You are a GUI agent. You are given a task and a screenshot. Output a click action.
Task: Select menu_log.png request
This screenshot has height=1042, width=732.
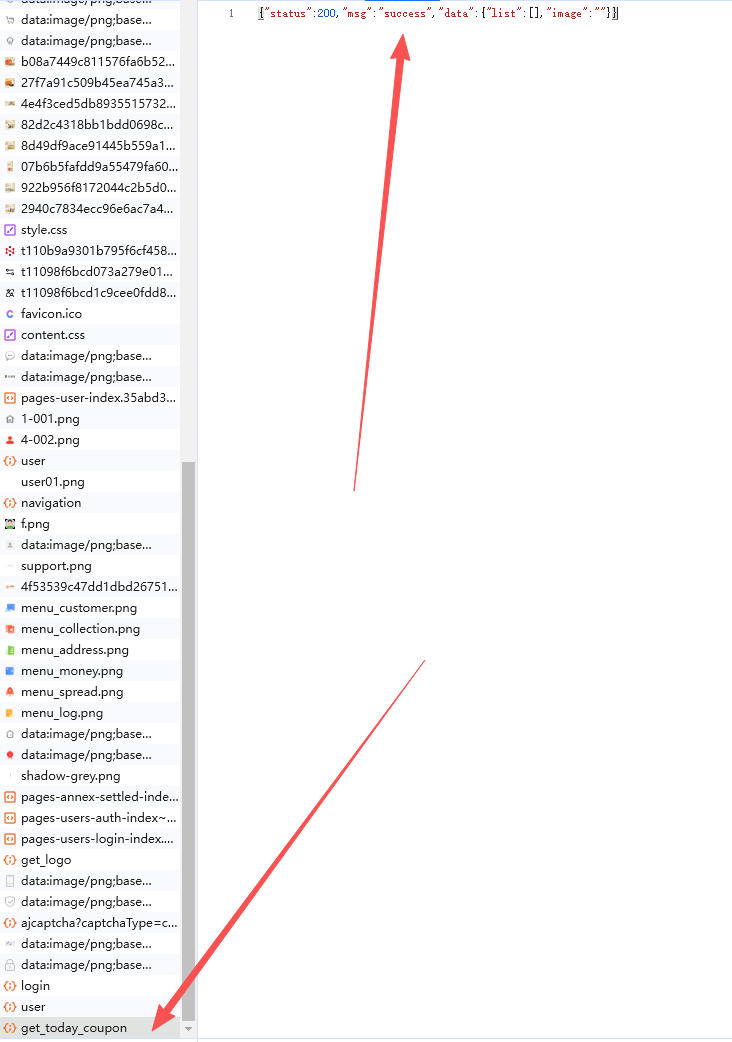90,712
